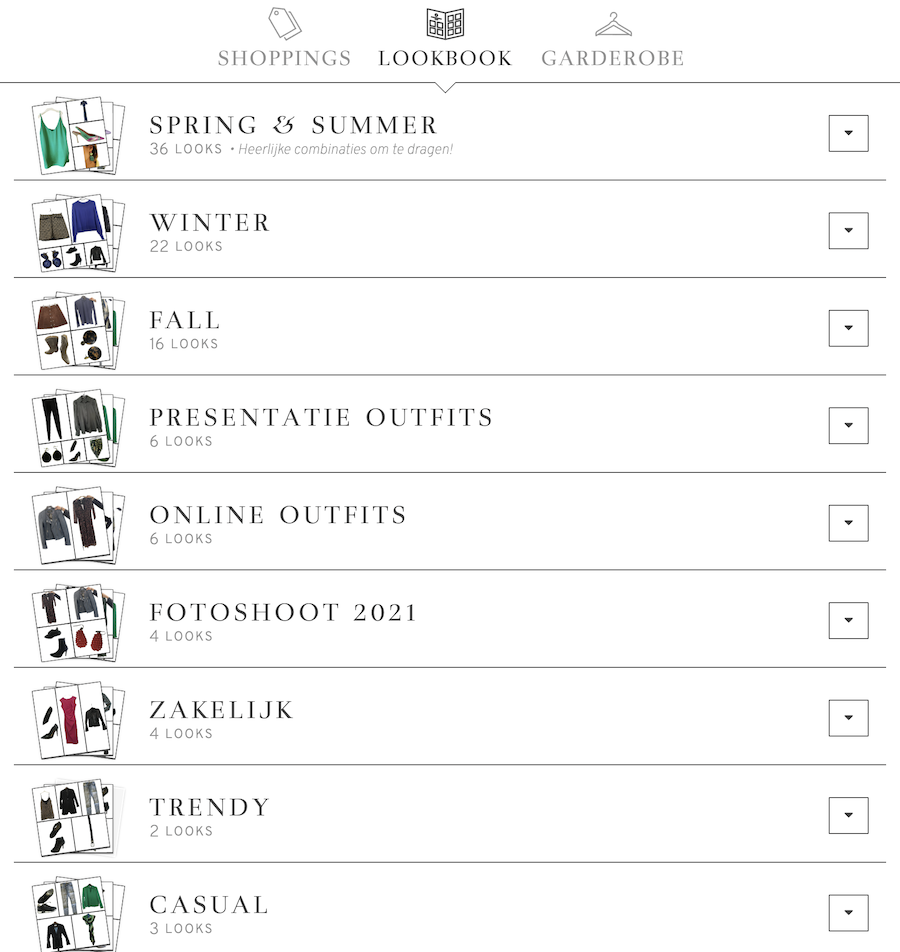
Task: Collapse the Online Outfits dropdown
Action: pyautogui.click(x=848, y=523)
